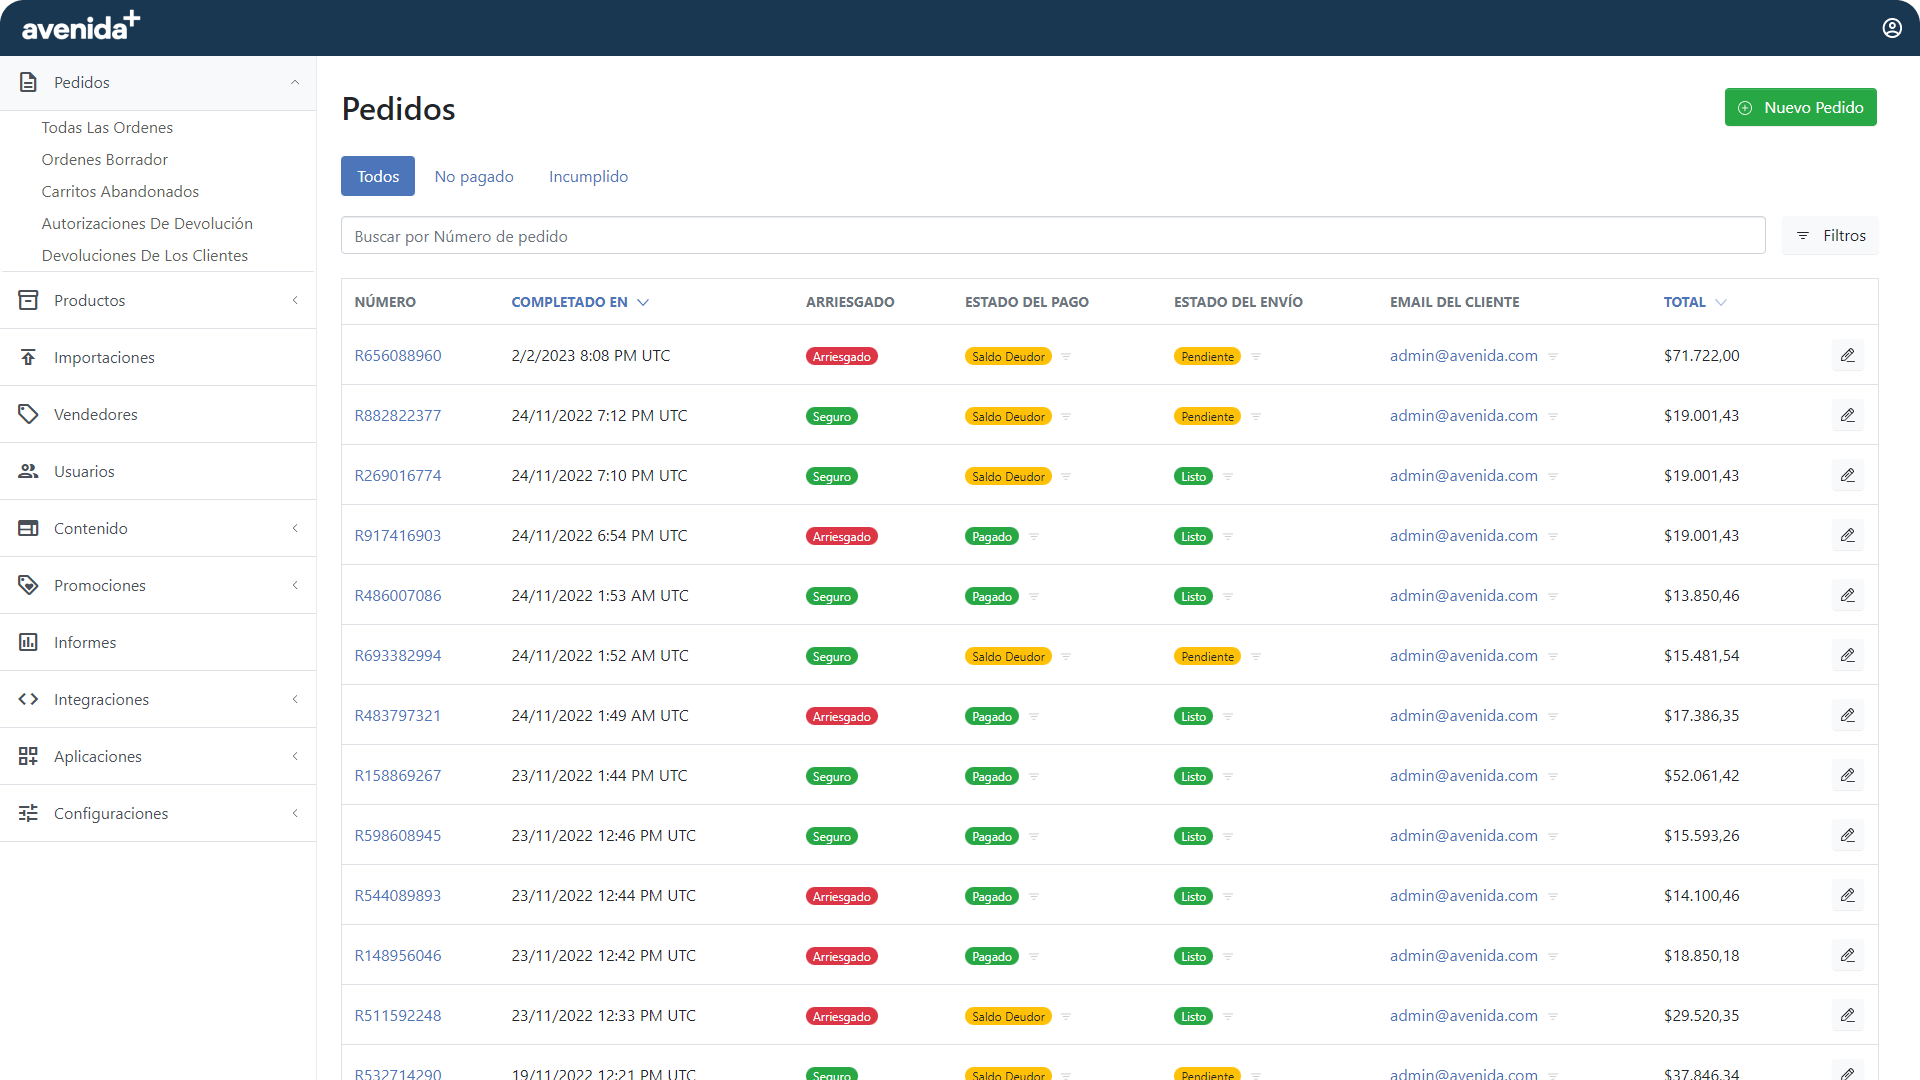Click the Aplicaciones grid icon

[28, 756]
